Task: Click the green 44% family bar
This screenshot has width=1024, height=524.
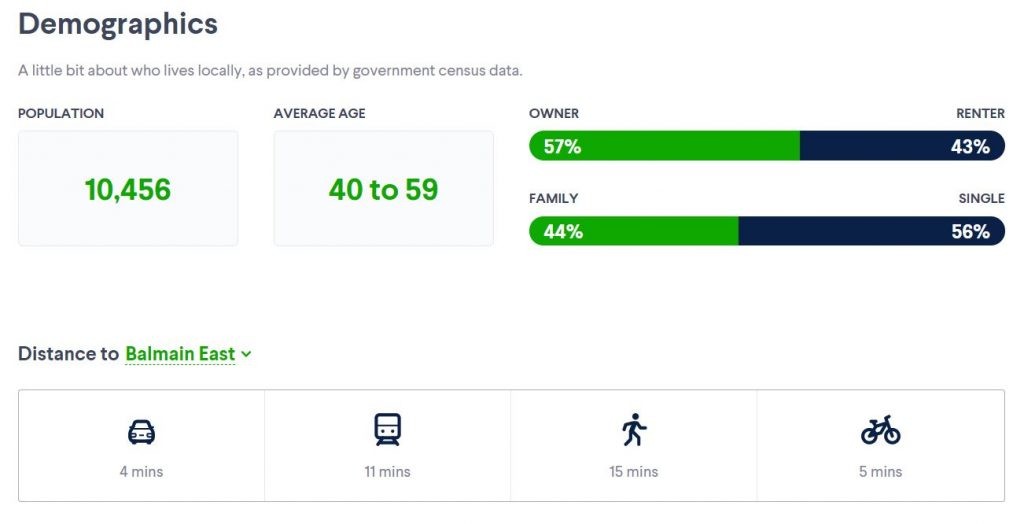Action: point(634,231)
